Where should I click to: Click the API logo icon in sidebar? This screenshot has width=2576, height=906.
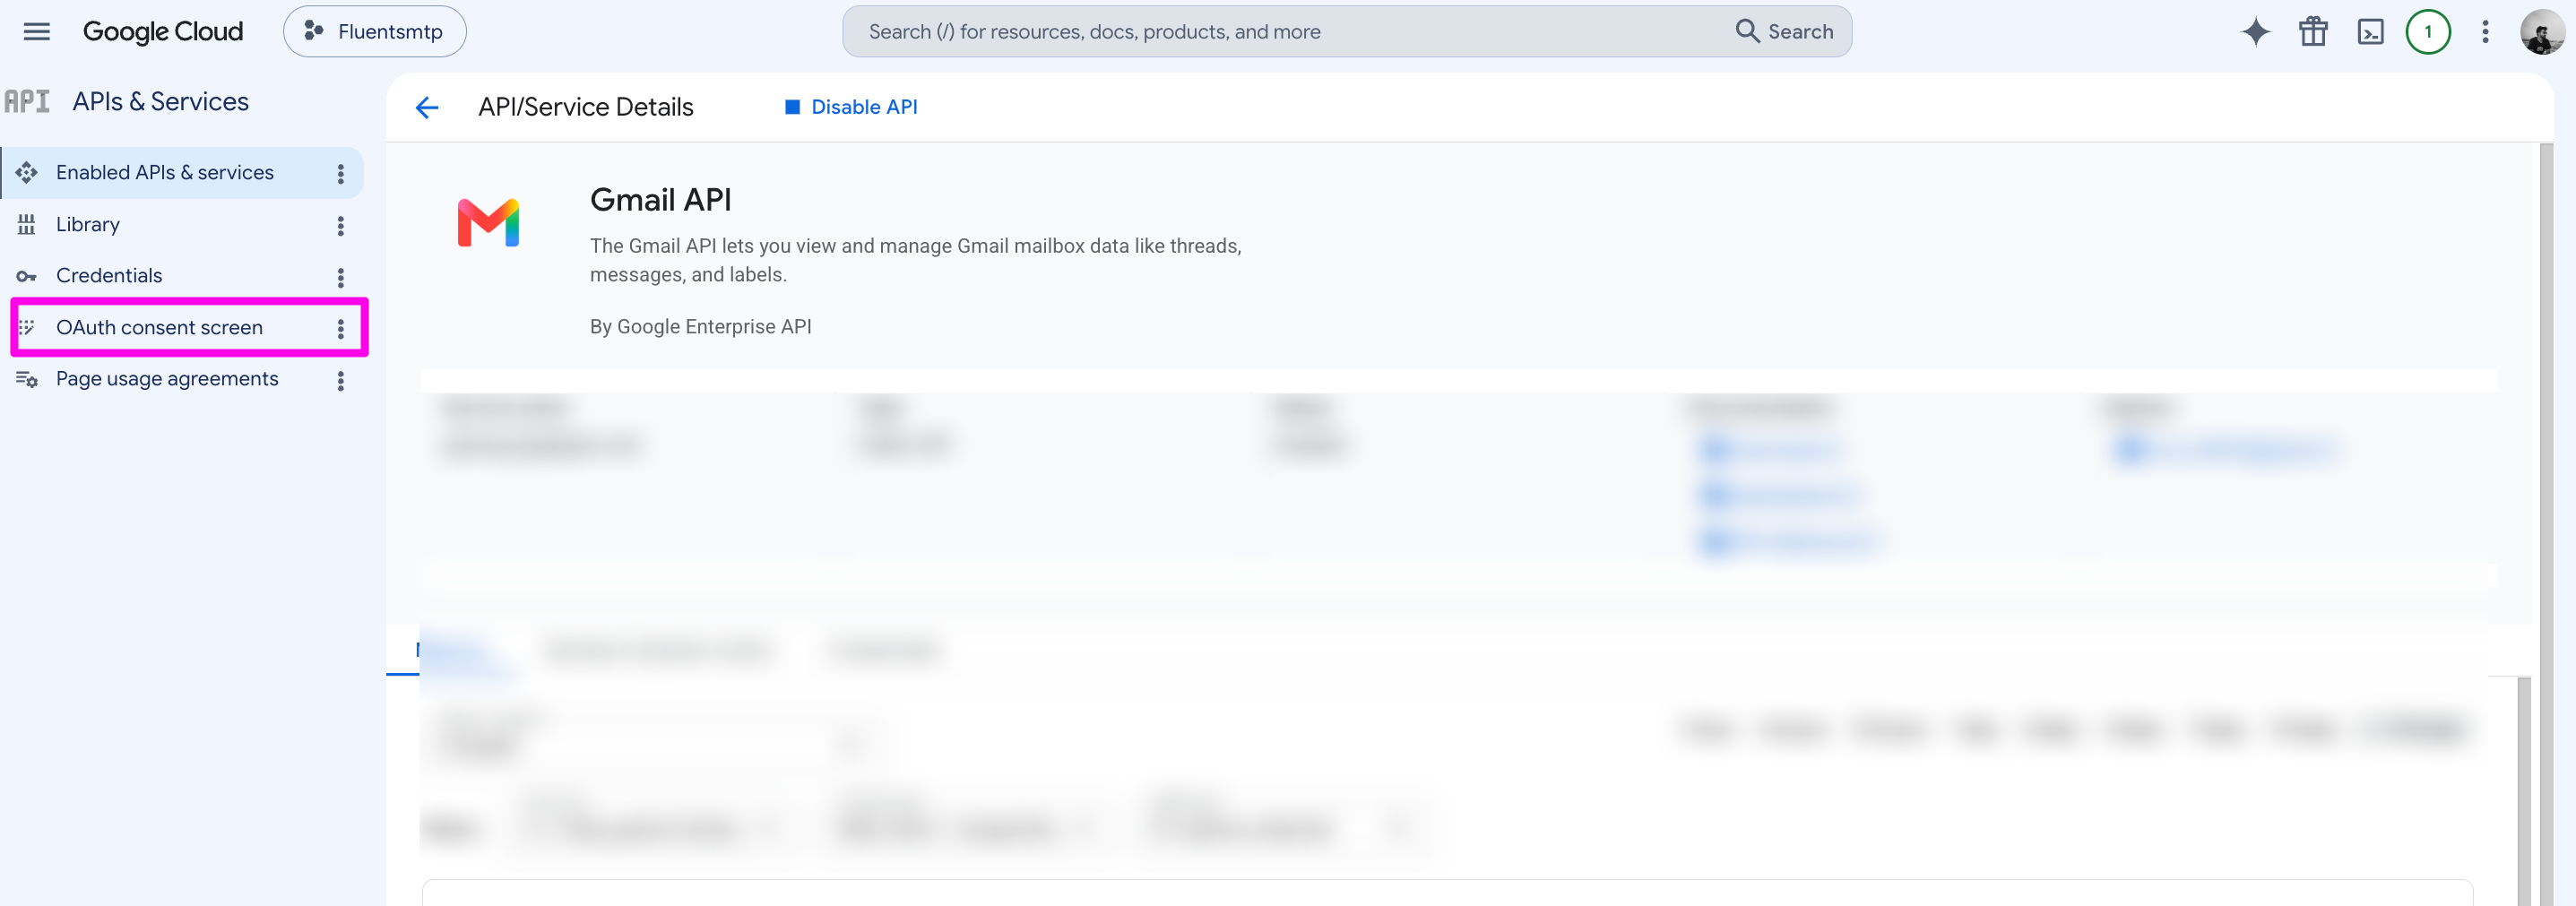27,102
